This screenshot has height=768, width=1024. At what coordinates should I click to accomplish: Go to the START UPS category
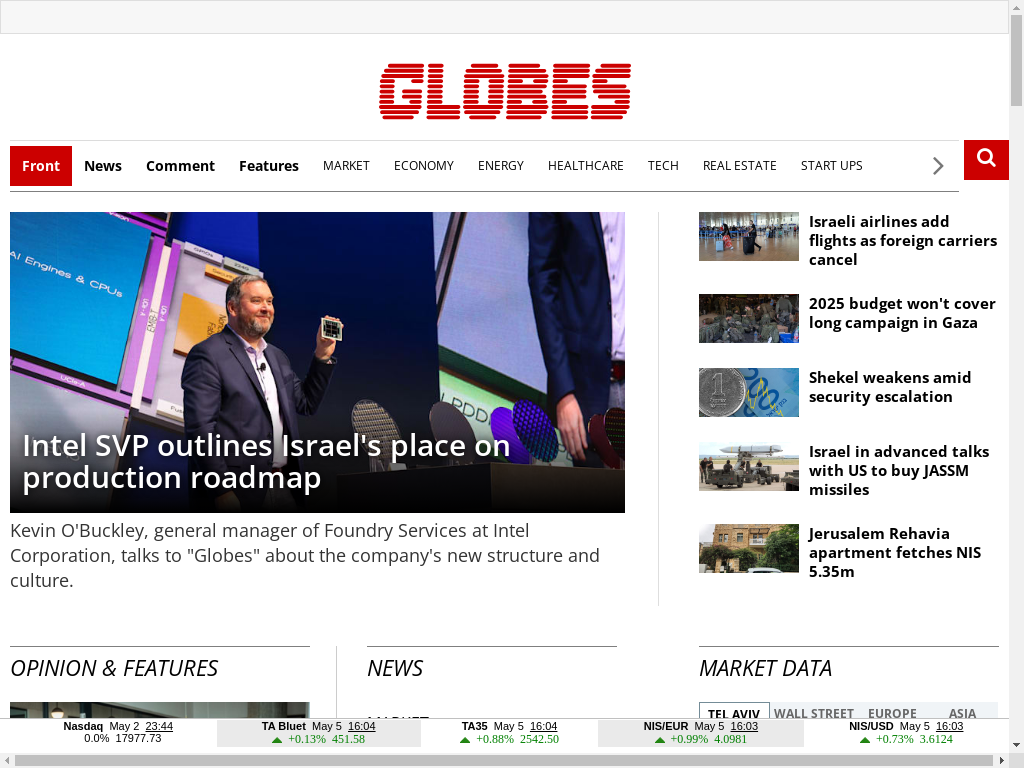point(831,166)
